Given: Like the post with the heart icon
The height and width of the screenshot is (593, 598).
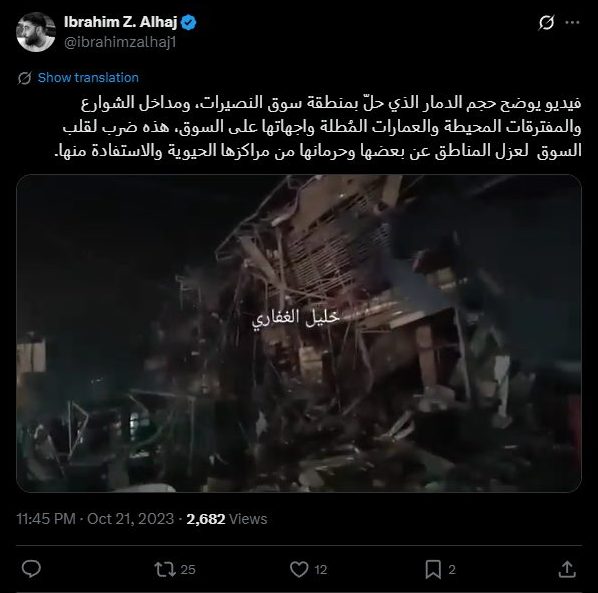Looking at the screenshot, I should [299, 569].
